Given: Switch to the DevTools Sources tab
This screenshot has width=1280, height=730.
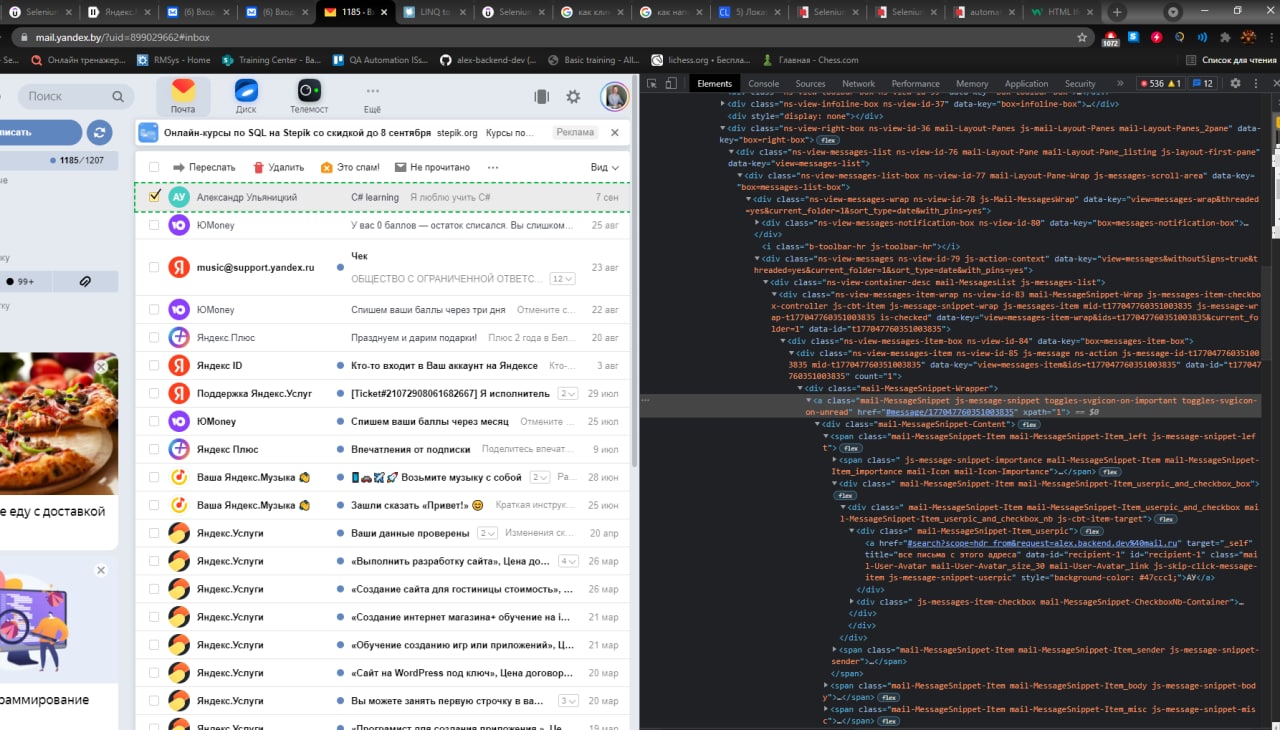Looking at the screenshot, I should tap(810, 84).
